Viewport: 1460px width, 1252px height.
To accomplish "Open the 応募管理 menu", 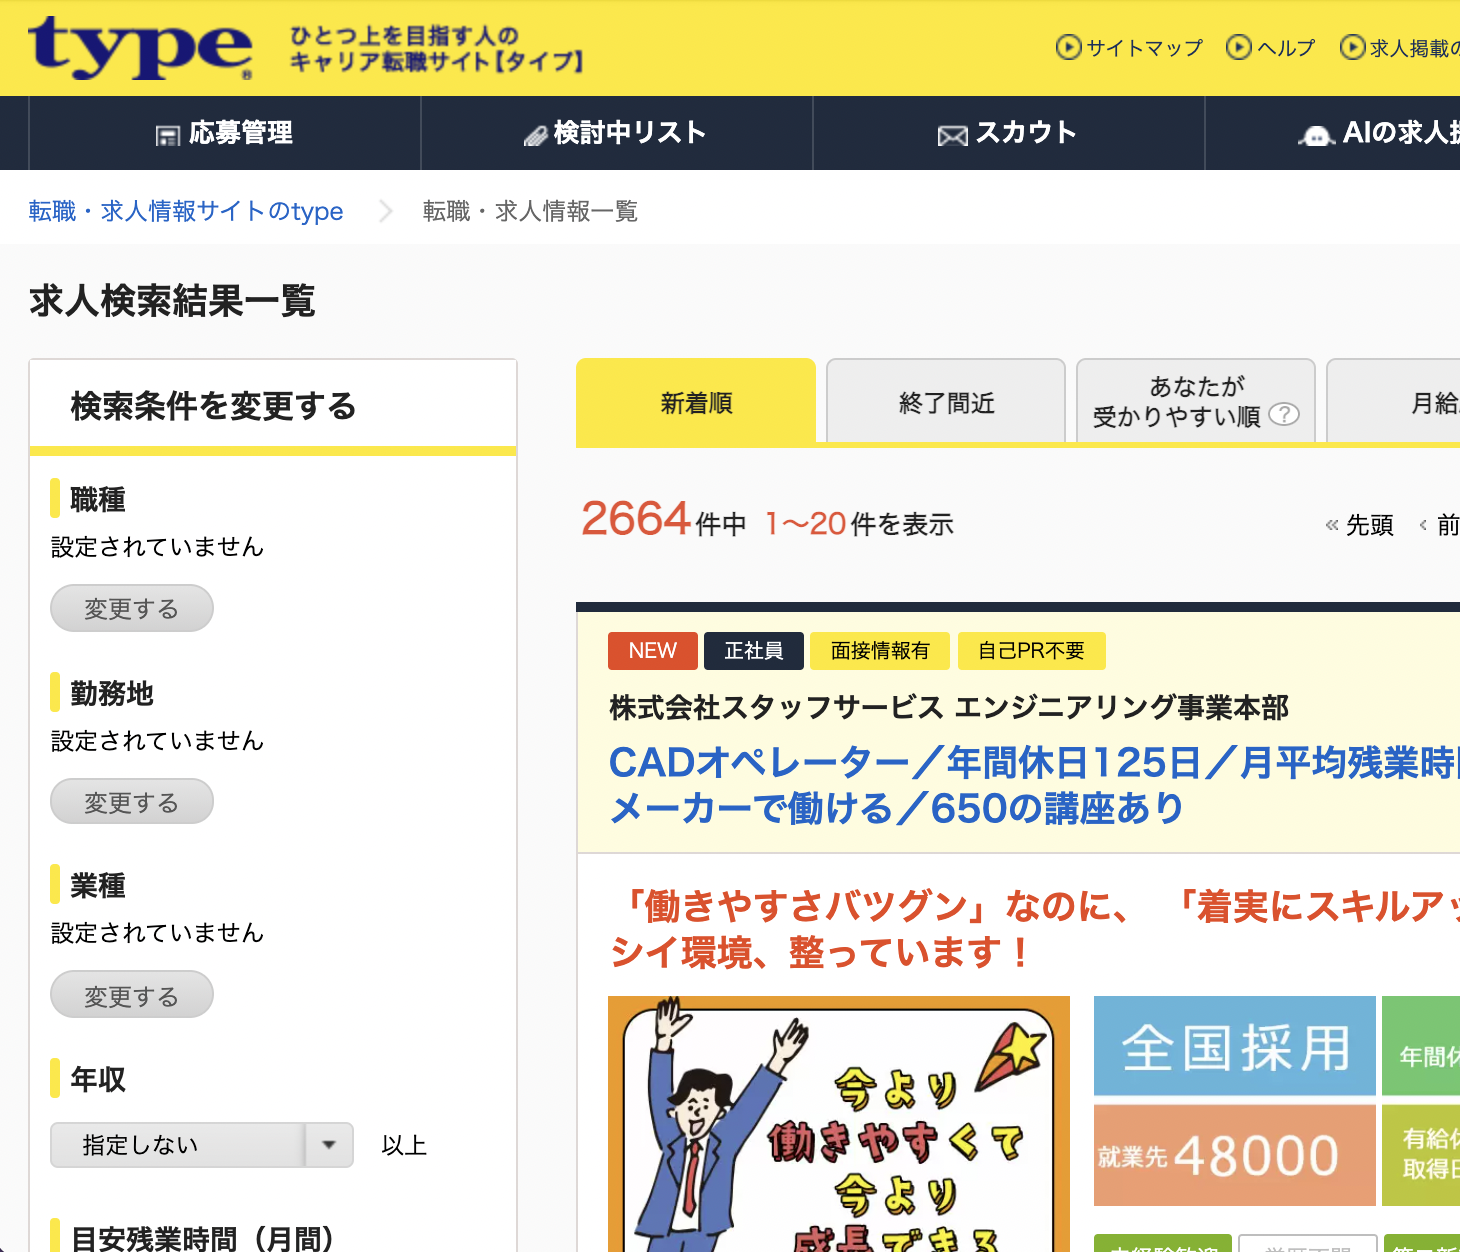I will (x=225, y=133).
